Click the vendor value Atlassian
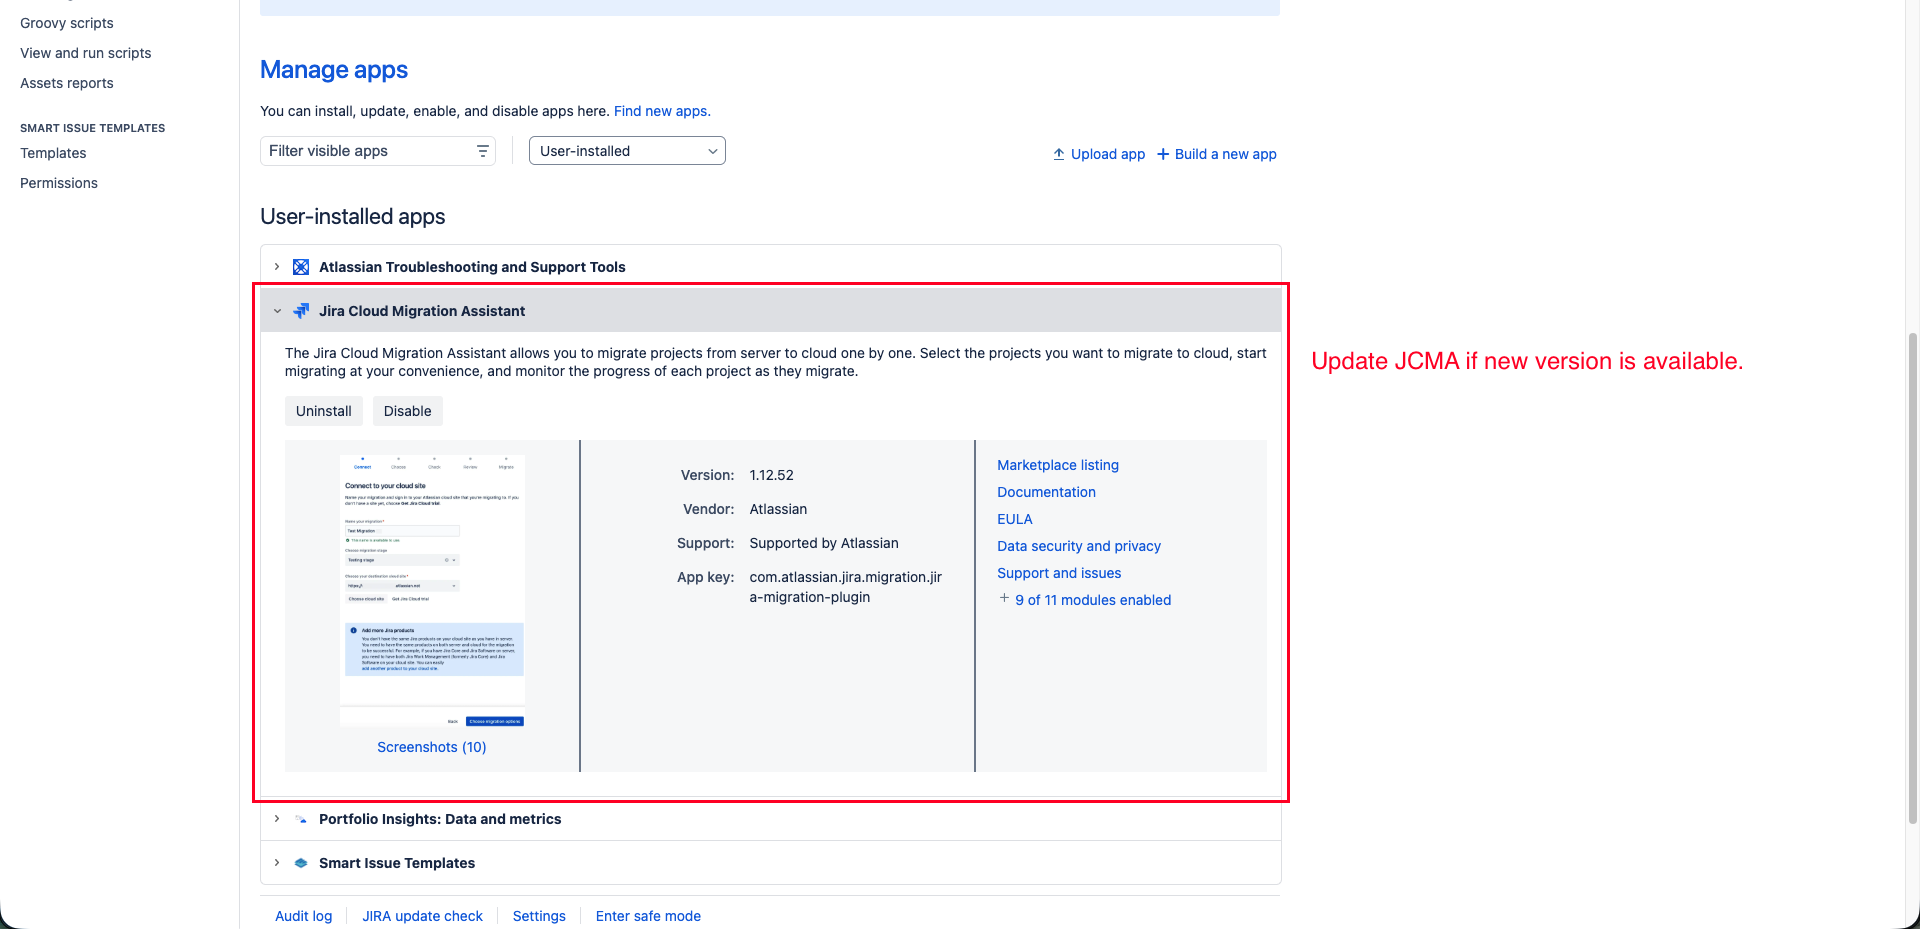Image resolution: width=1920 pixels, height=929 pixels. point(778,509)
